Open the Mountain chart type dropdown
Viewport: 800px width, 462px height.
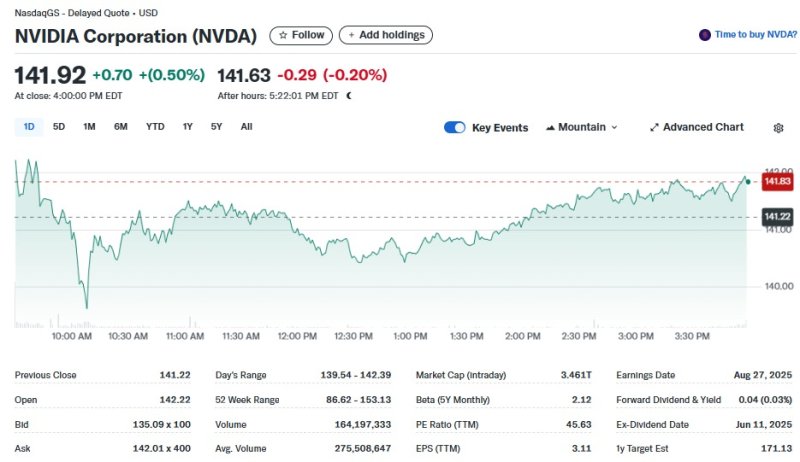tap(582, 127)
